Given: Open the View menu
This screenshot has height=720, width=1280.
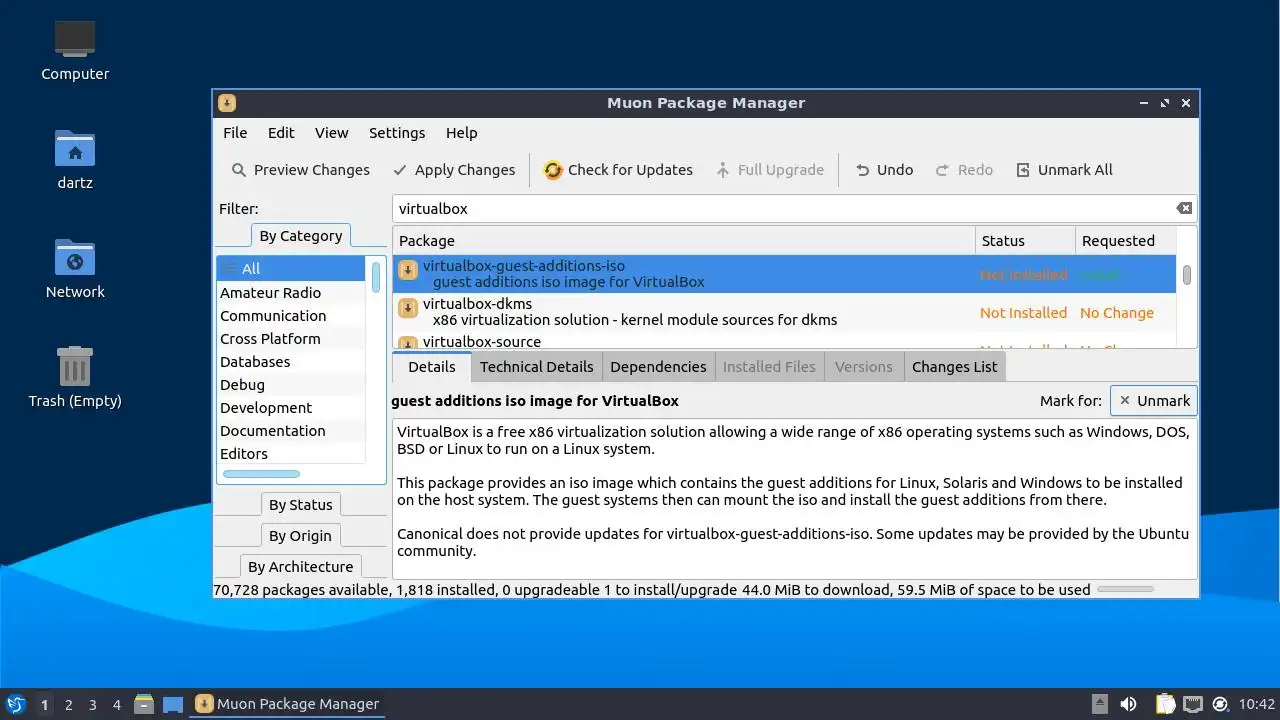Looking at the screenshot, I should (x=331, y=133).
